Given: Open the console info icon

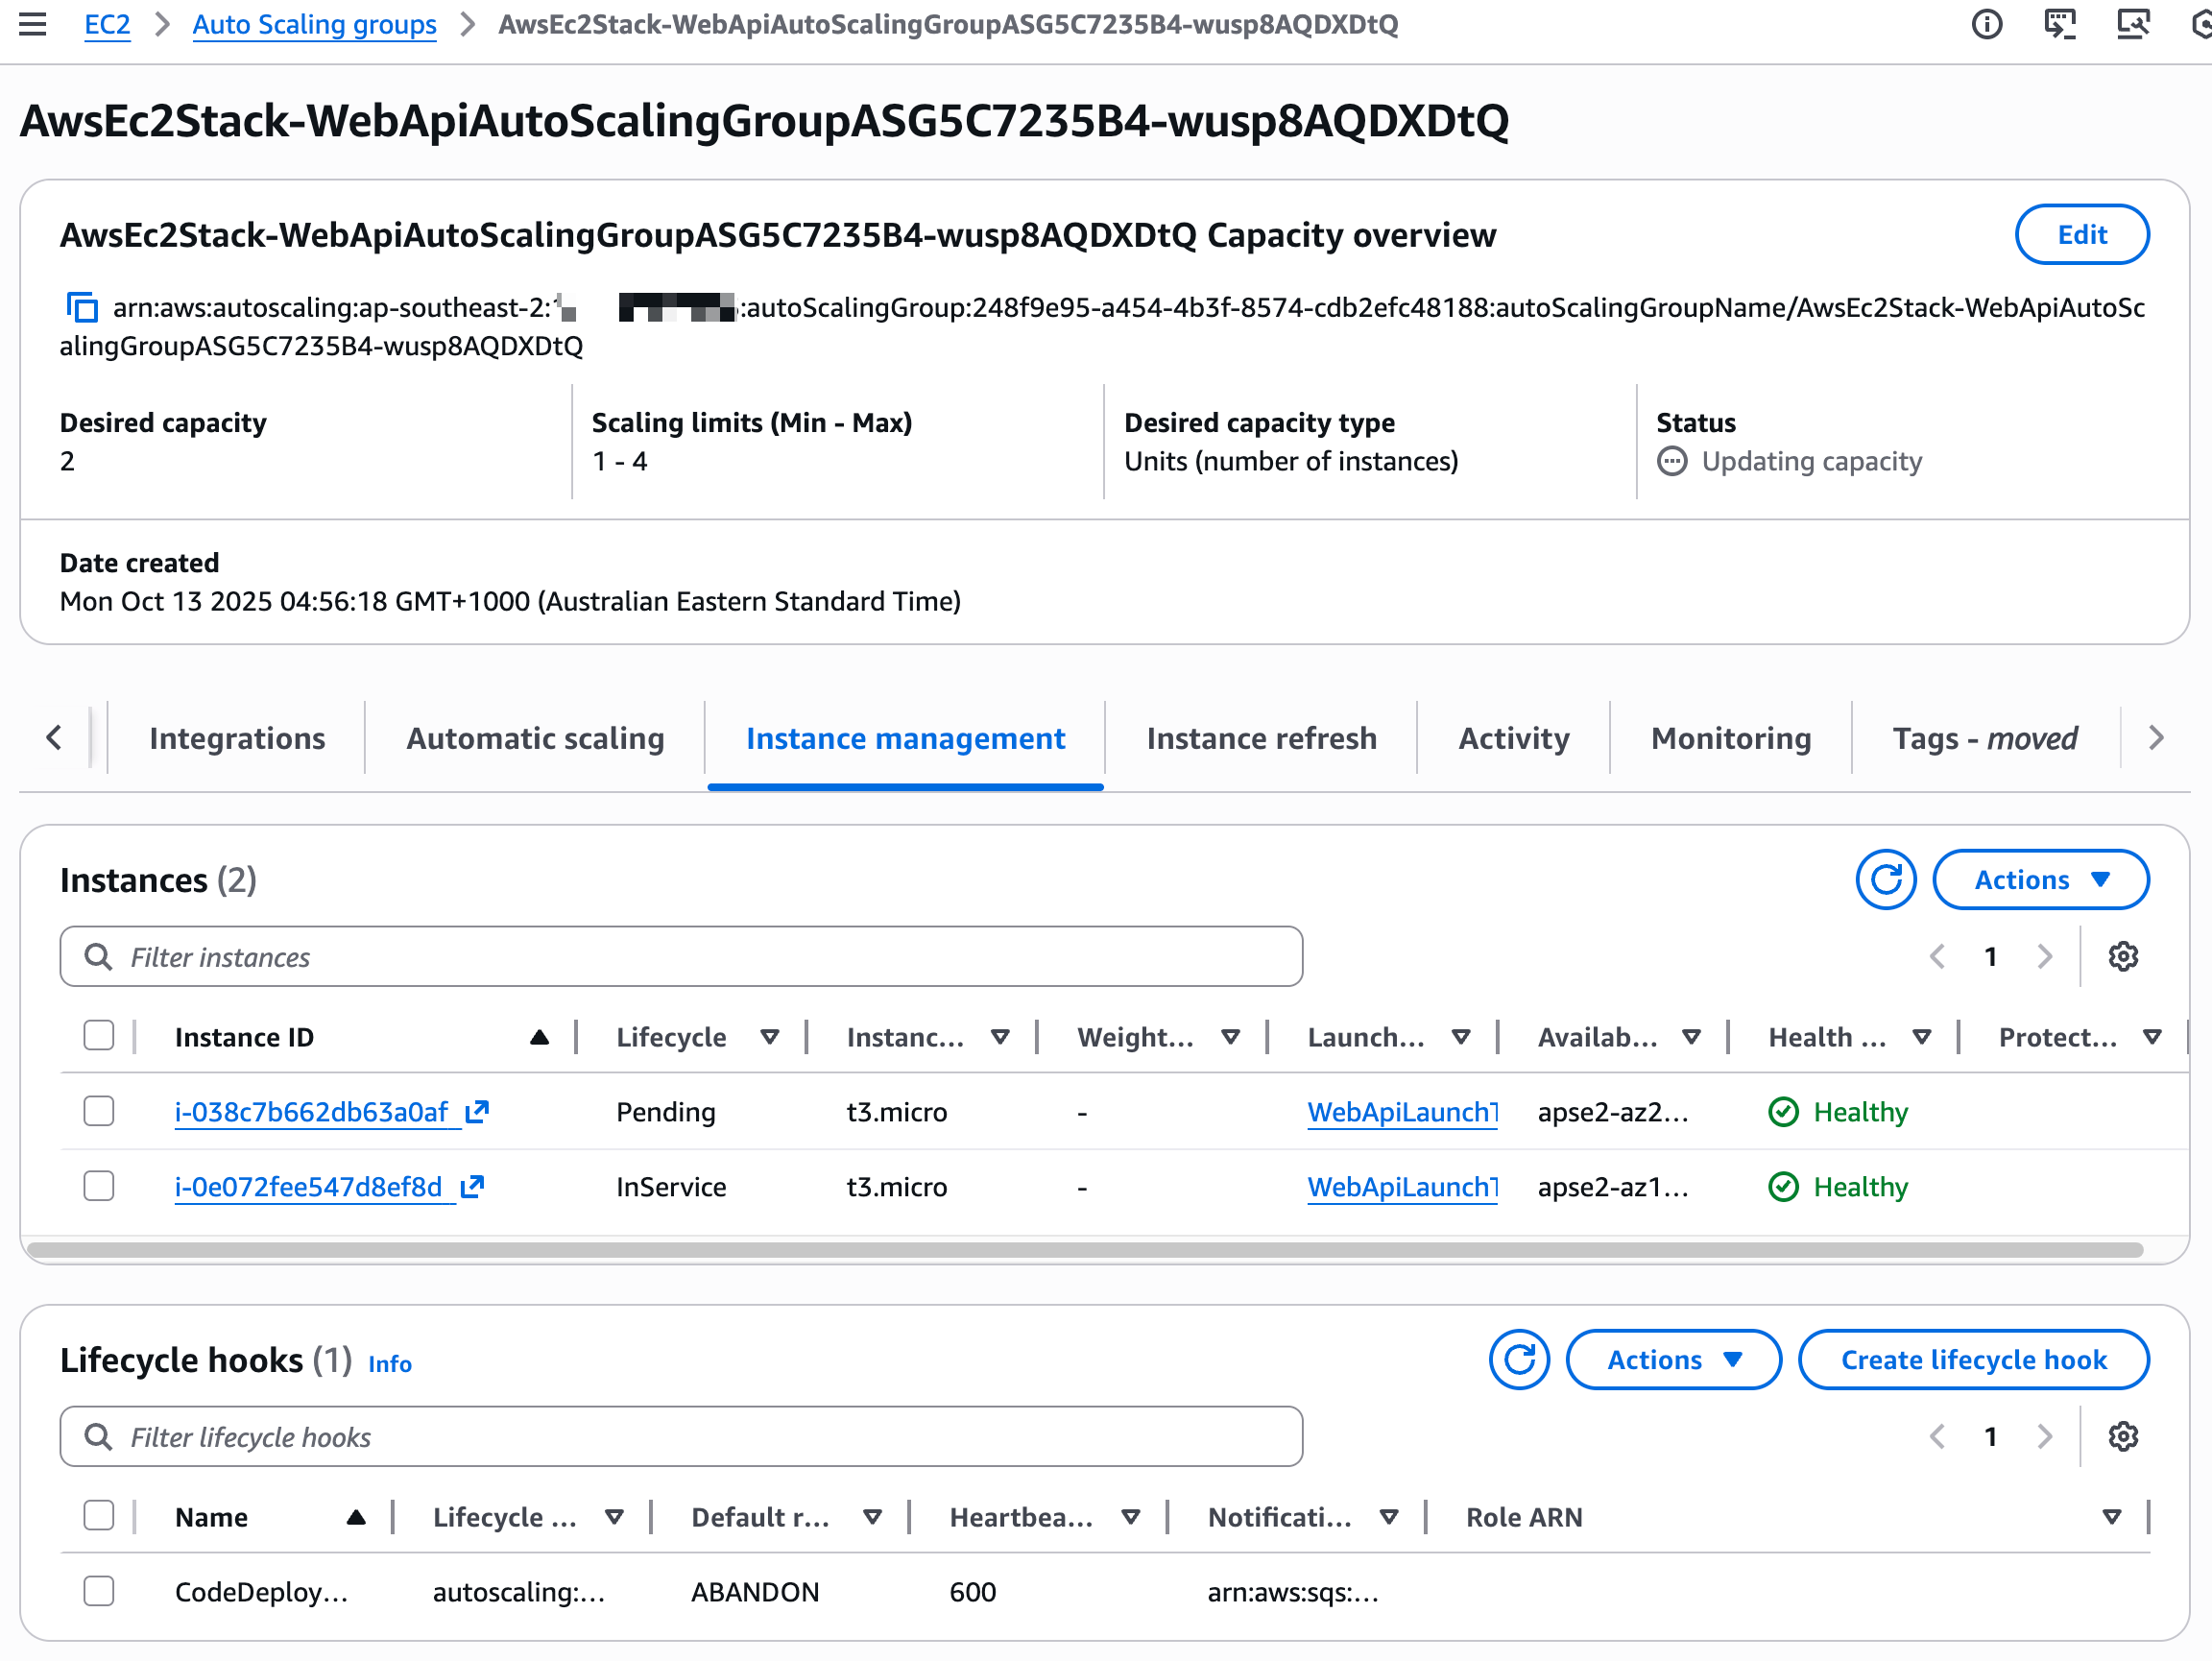Looking at the screenshot, I should tap(1987, 24).
